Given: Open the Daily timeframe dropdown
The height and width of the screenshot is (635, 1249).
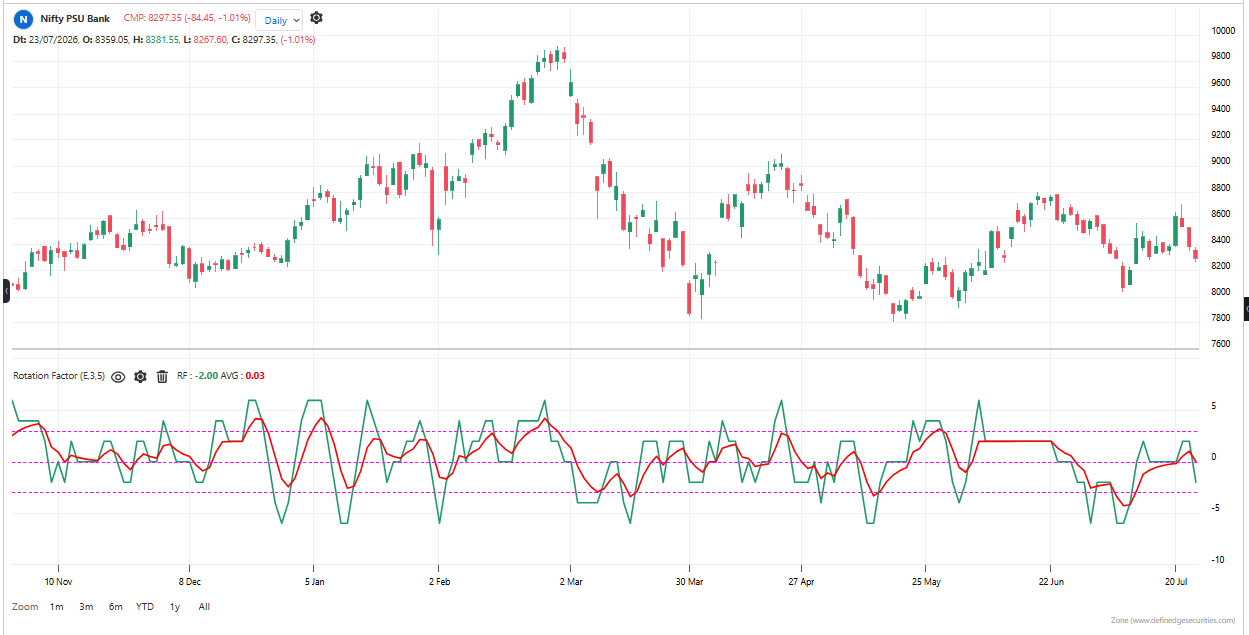Looking at the screenshot, I should click(x=279, y=20).
